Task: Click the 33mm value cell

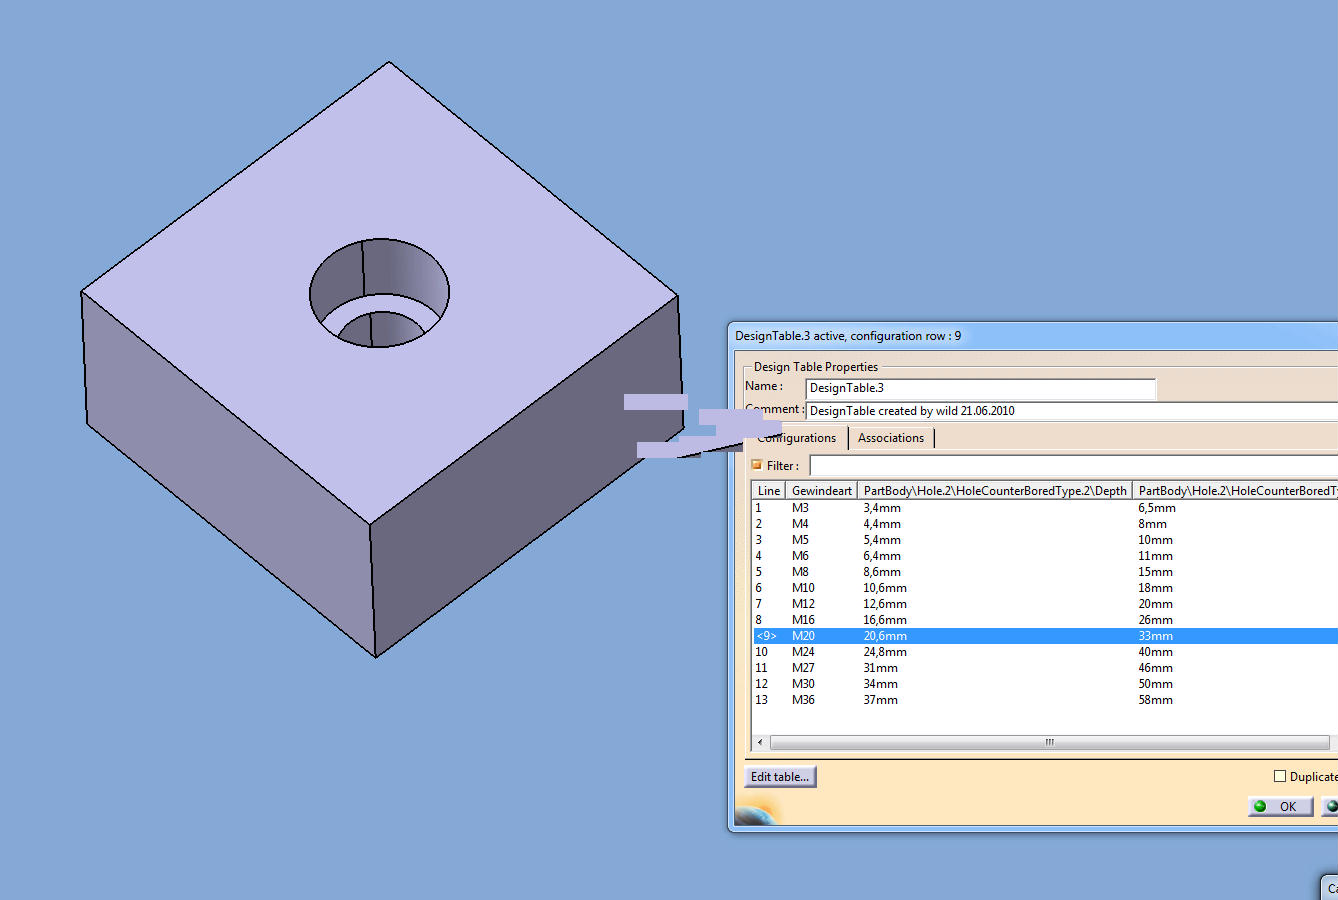Action: (1155, 636)
